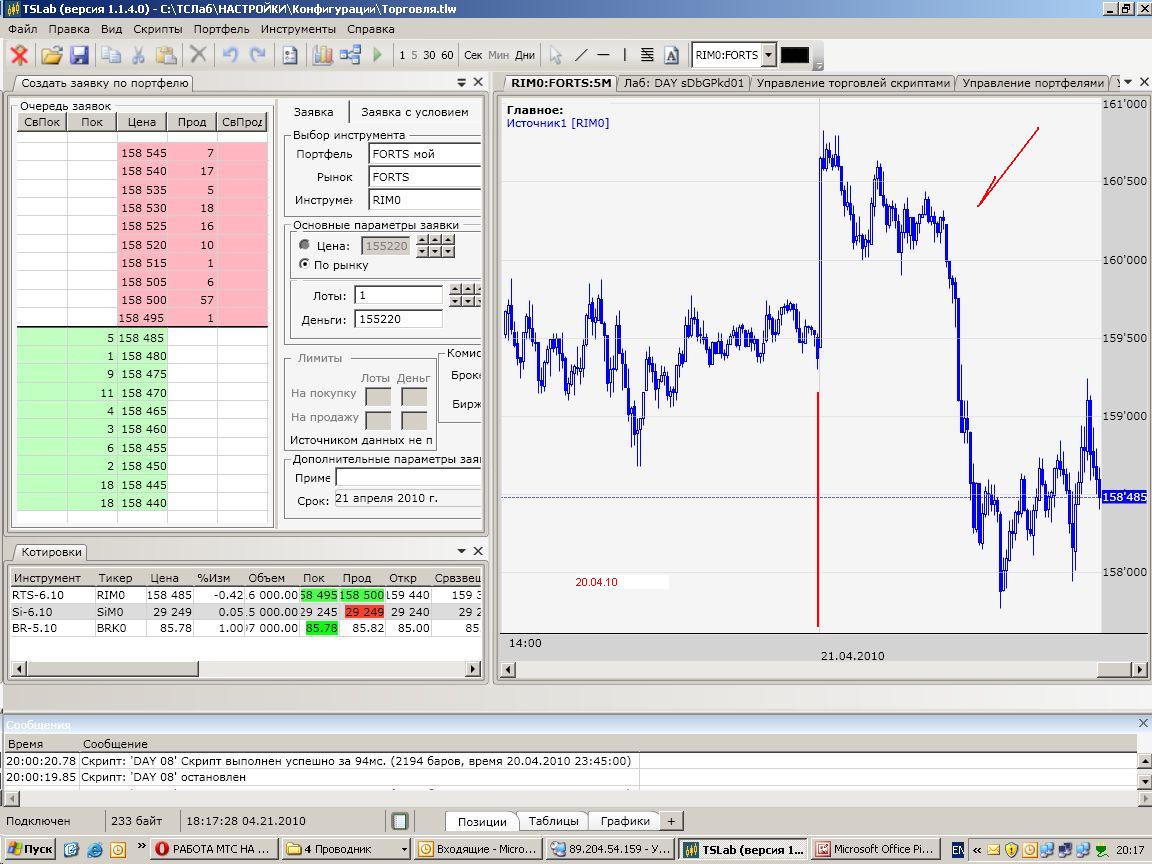Expand the RIM0:FORTS instrument dropdown
Image resolution: width=1152 pixels, height=864 pixels.
(768, 55)
